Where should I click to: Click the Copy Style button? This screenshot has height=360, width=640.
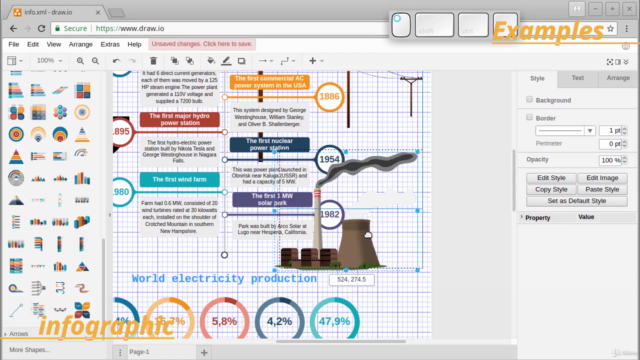[x=551, y=189]
